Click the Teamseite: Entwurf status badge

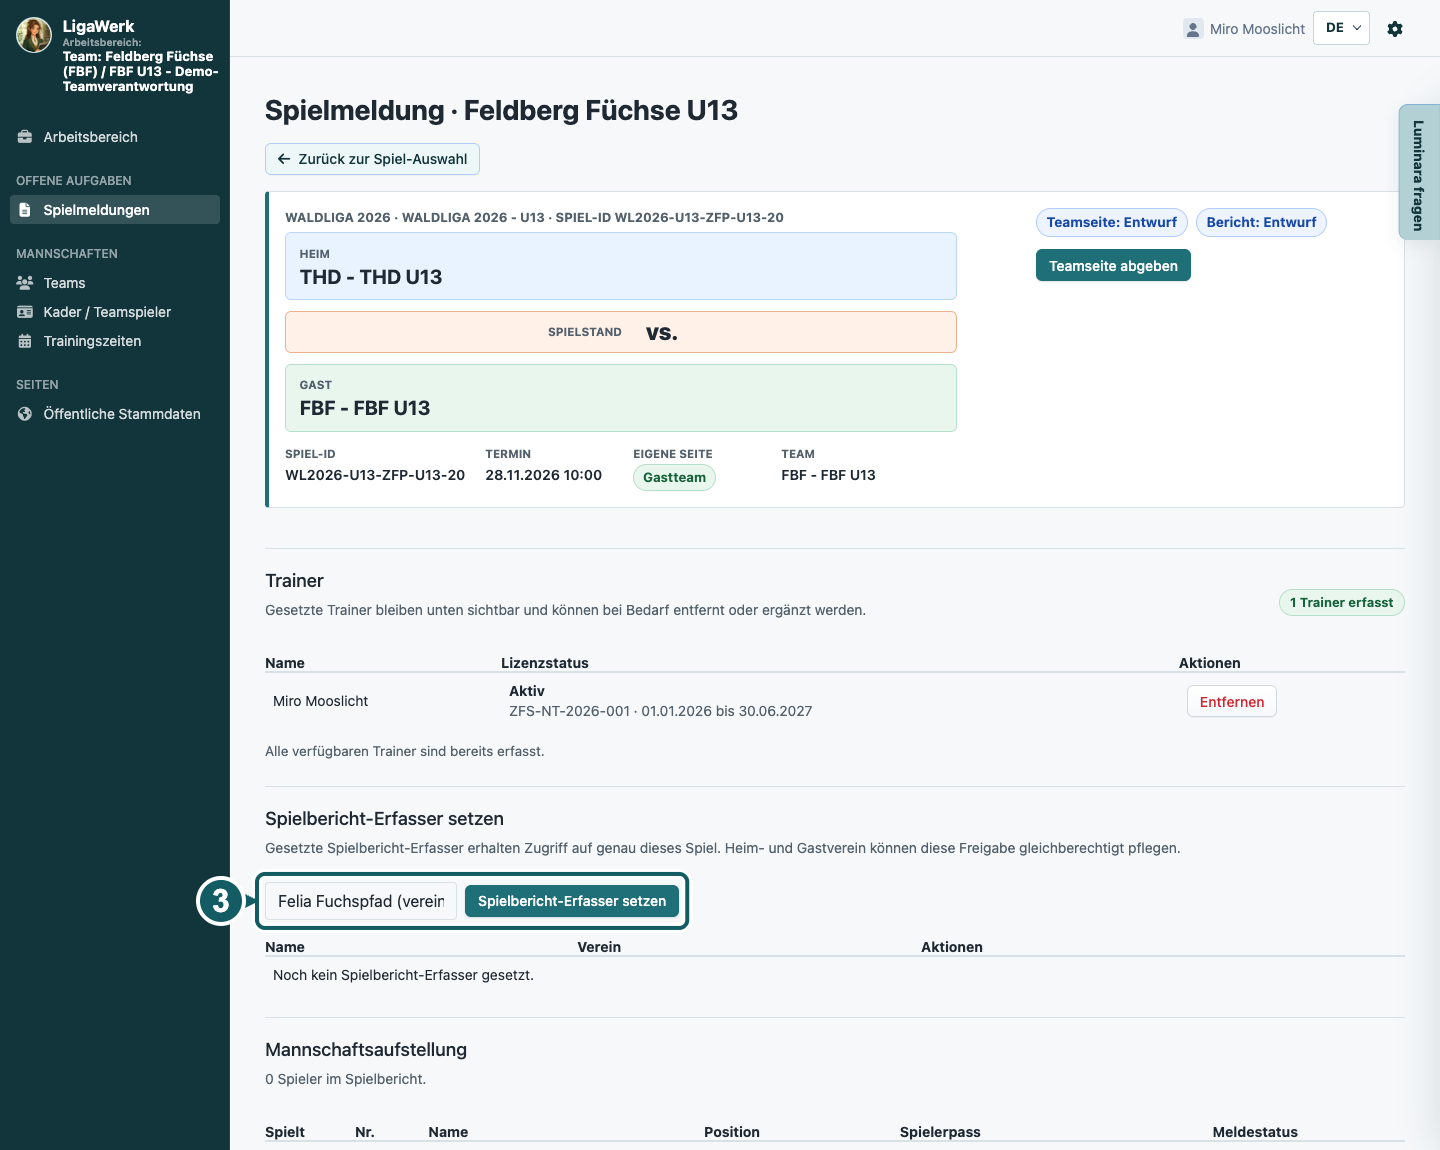coord(1112,222)
